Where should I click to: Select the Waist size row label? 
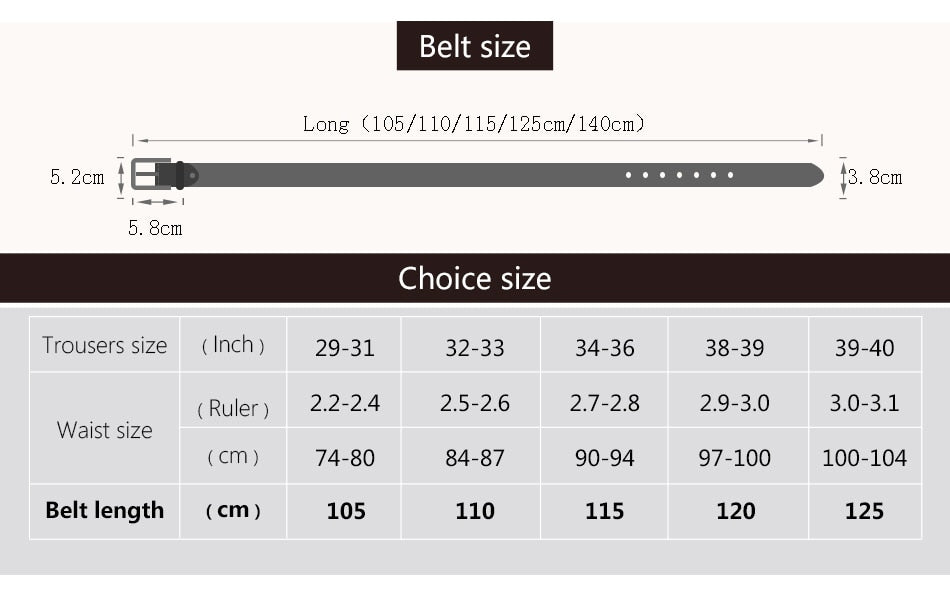point(105,430)
